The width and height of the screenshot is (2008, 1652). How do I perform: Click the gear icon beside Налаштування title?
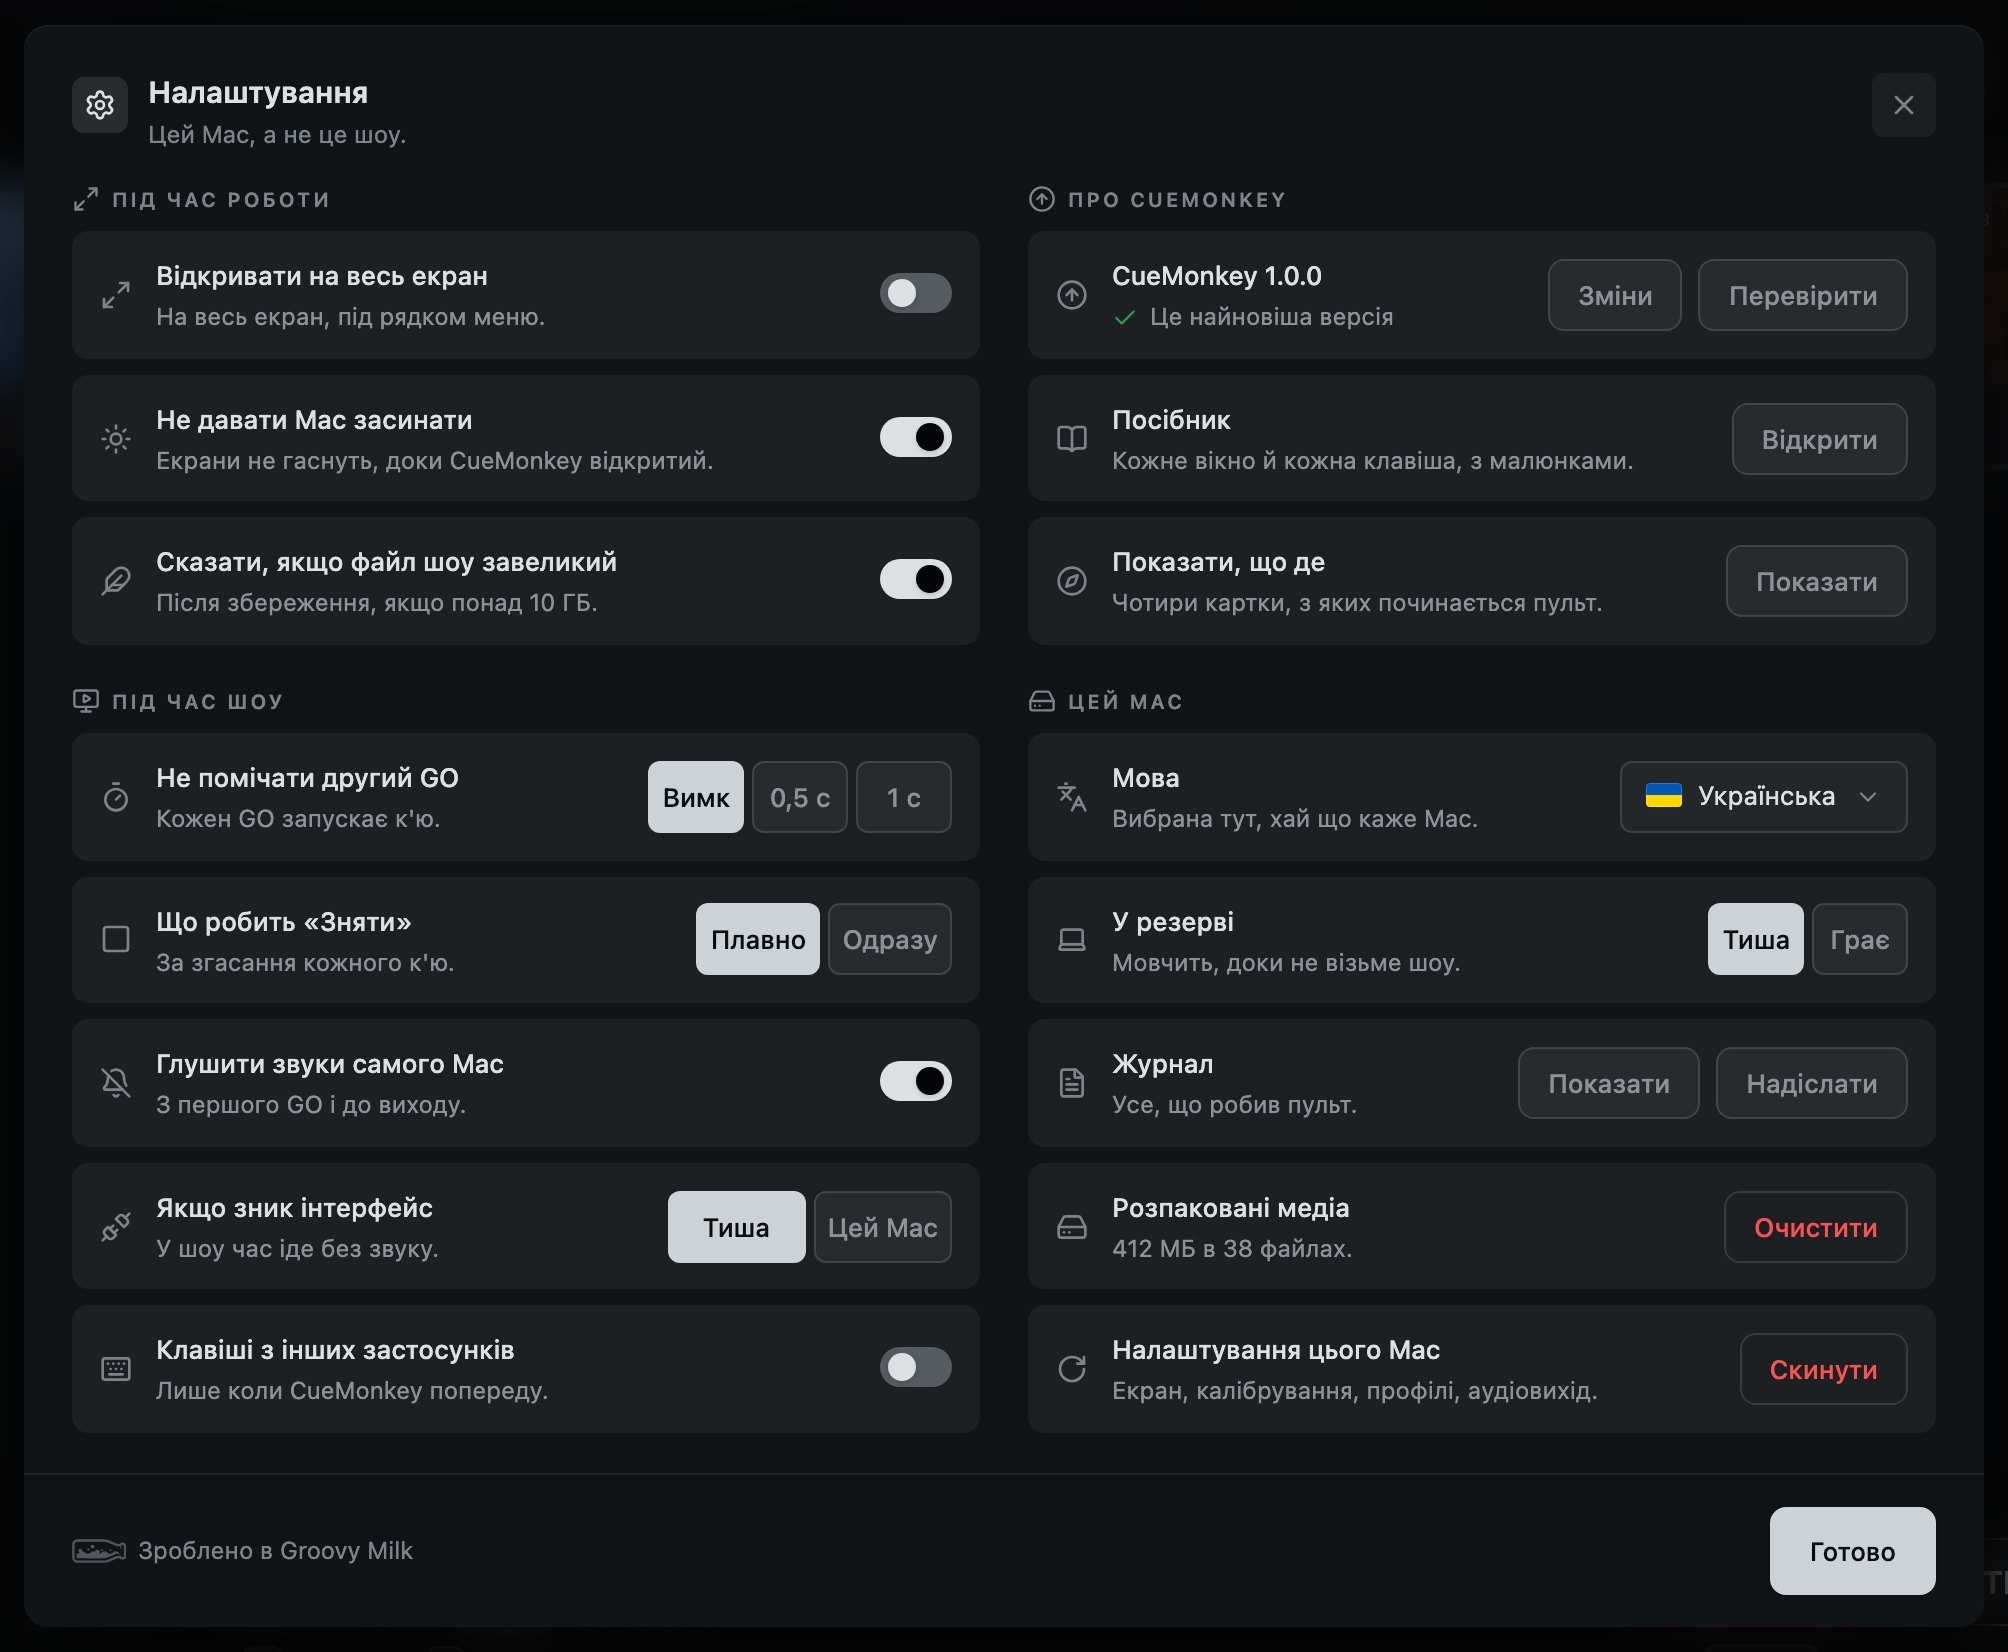tap(100, 105)
